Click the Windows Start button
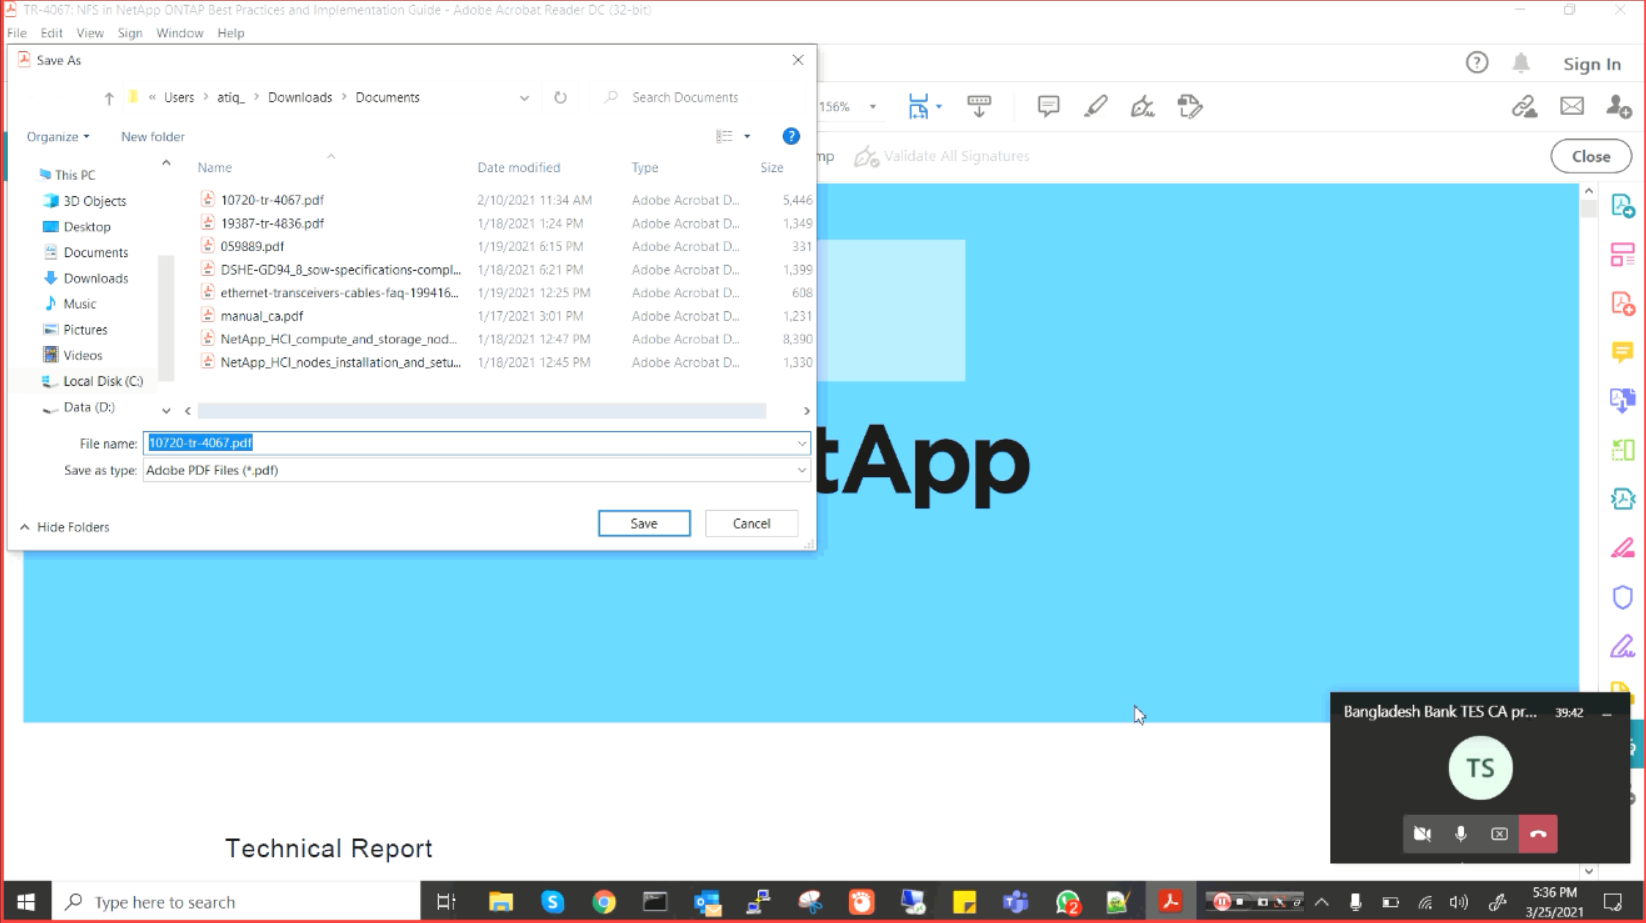 coord(26,902)
